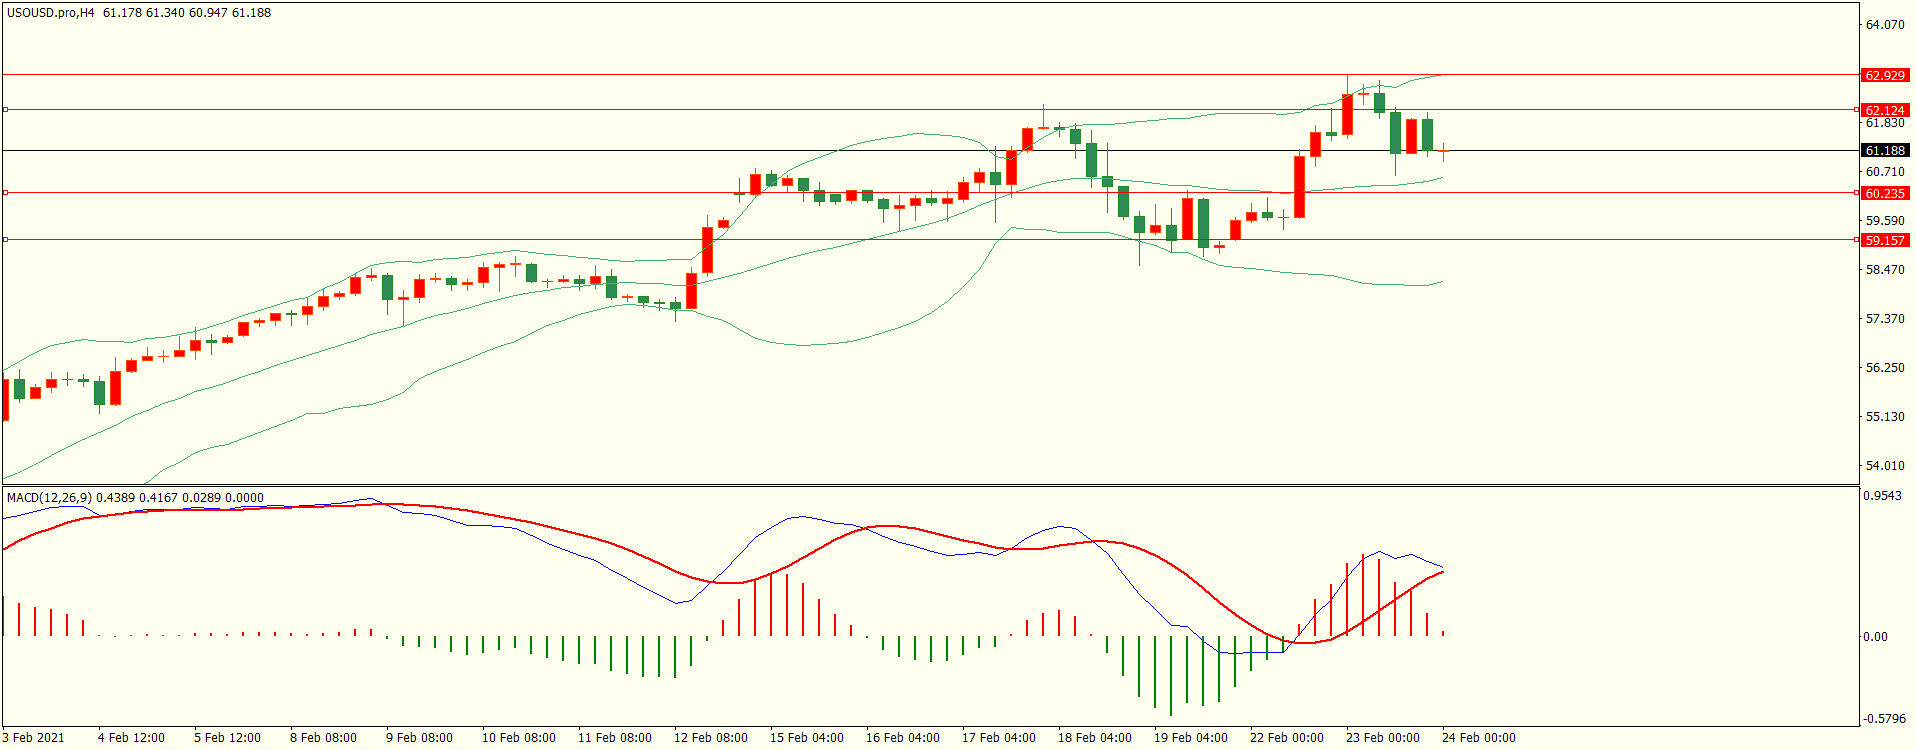Click 54.010 on the price scale

(x=1884, y=465)
